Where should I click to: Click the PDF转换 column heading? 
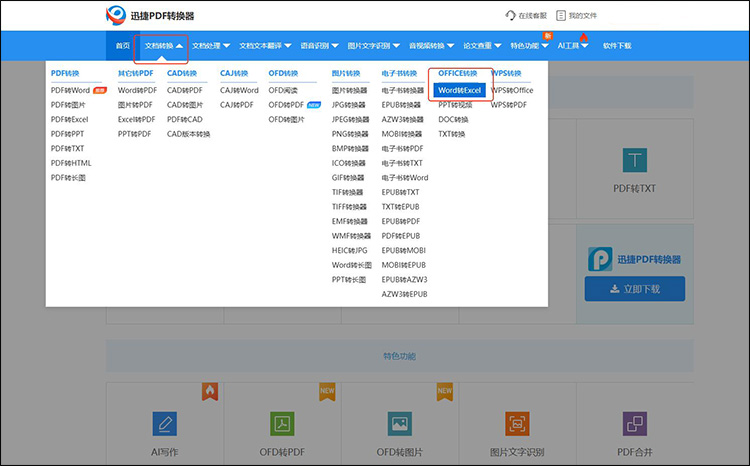[x=65, y=73]
